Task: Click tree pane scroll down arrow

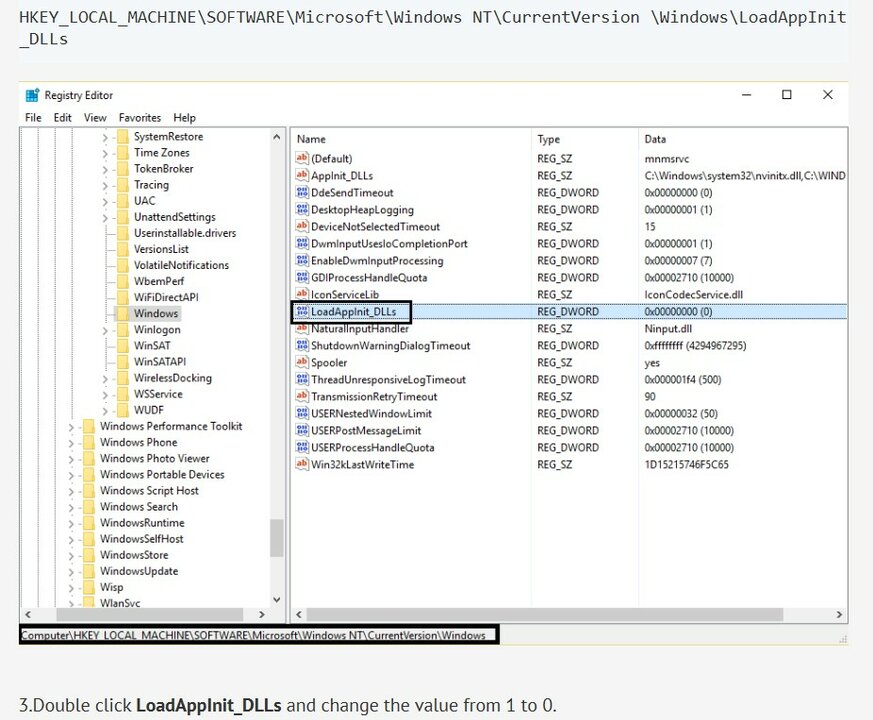Action: click(277, 600)
